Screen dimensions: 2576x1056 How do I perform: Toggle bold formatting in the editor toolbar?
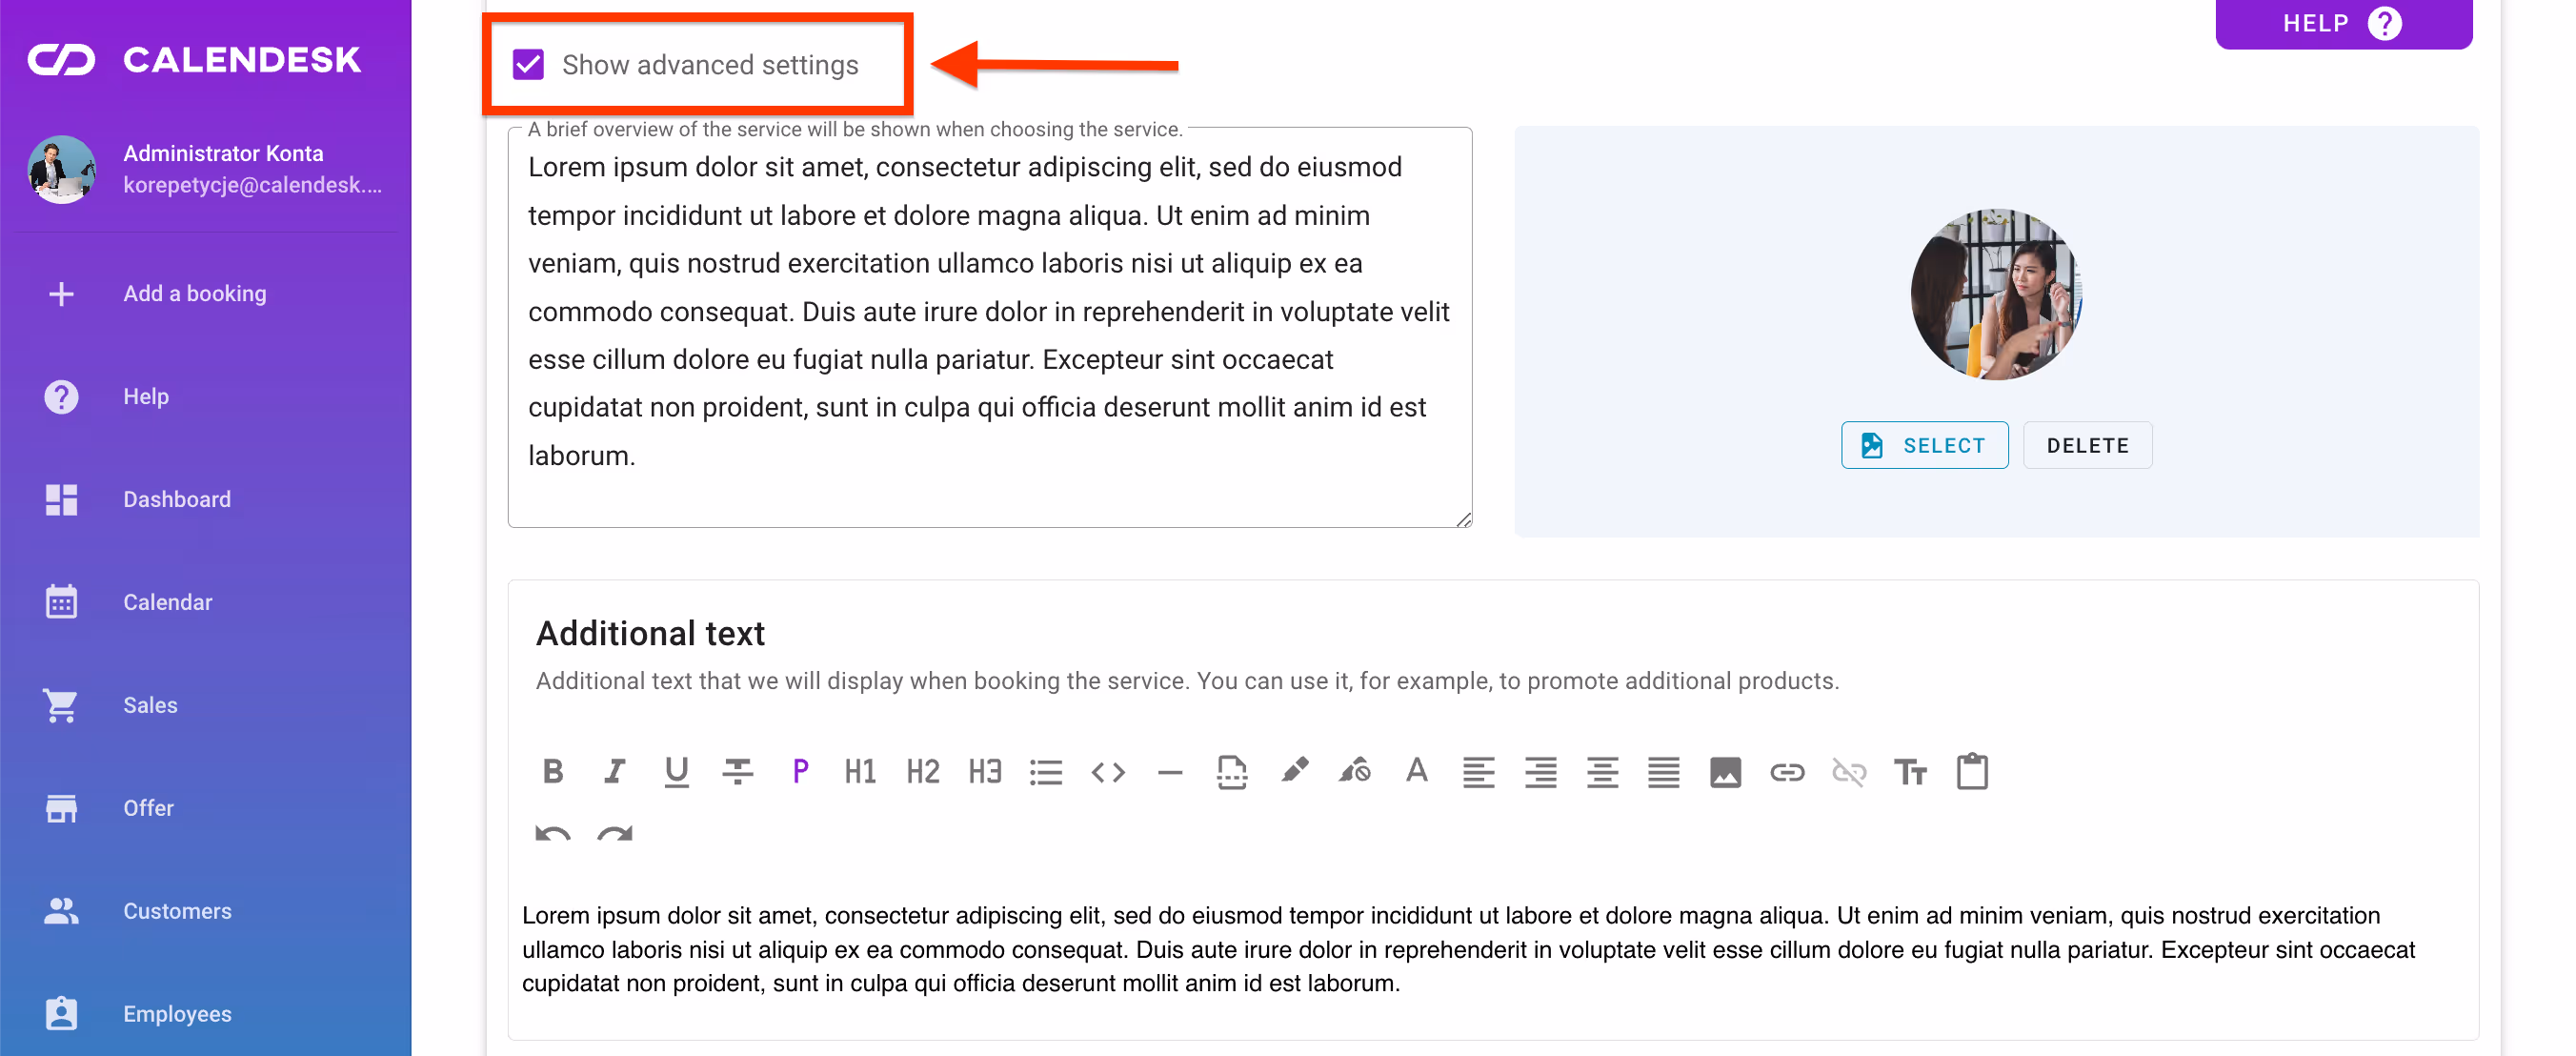(x=553, y=771)
